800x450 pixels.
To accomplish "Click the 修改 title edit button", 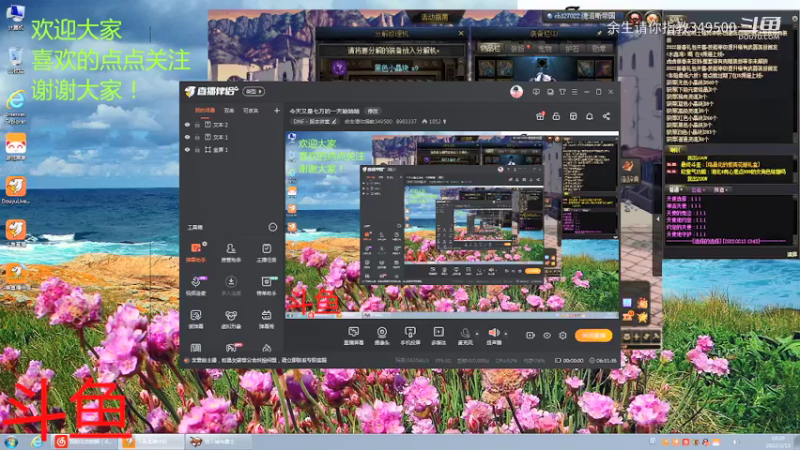I will coord(373,111).
